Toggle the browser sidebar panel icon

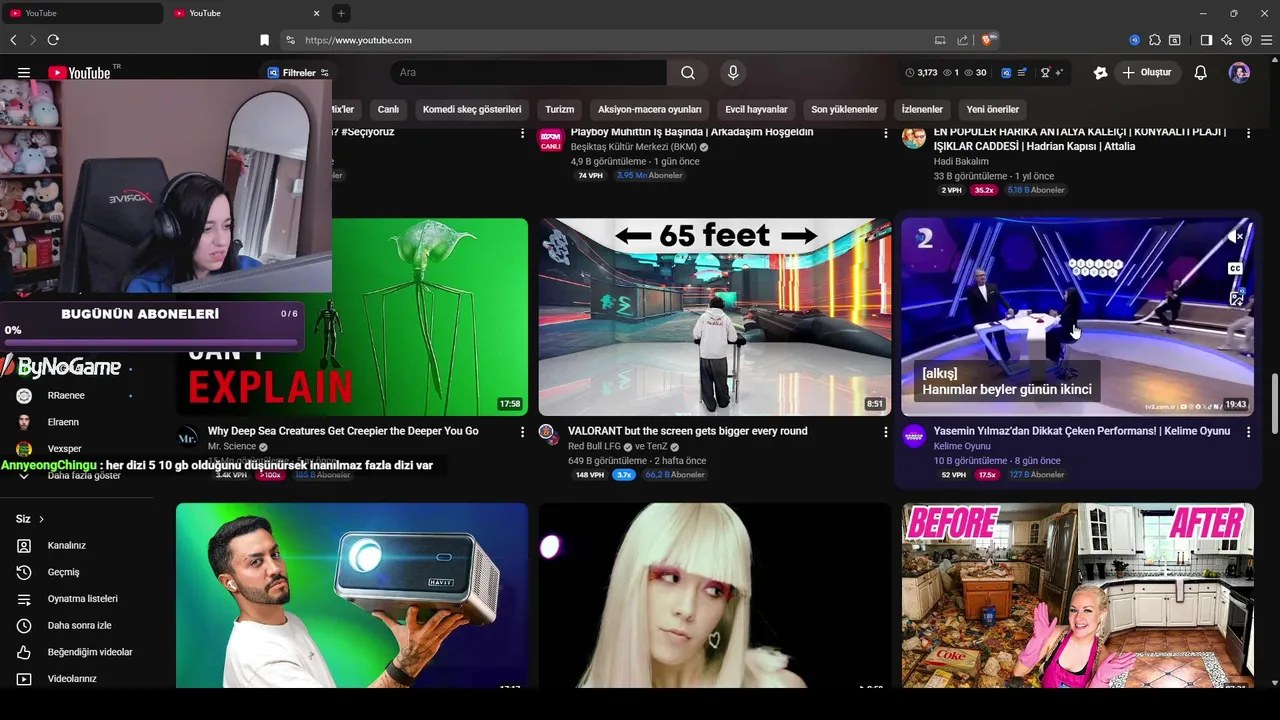(x=1206, y=40)
